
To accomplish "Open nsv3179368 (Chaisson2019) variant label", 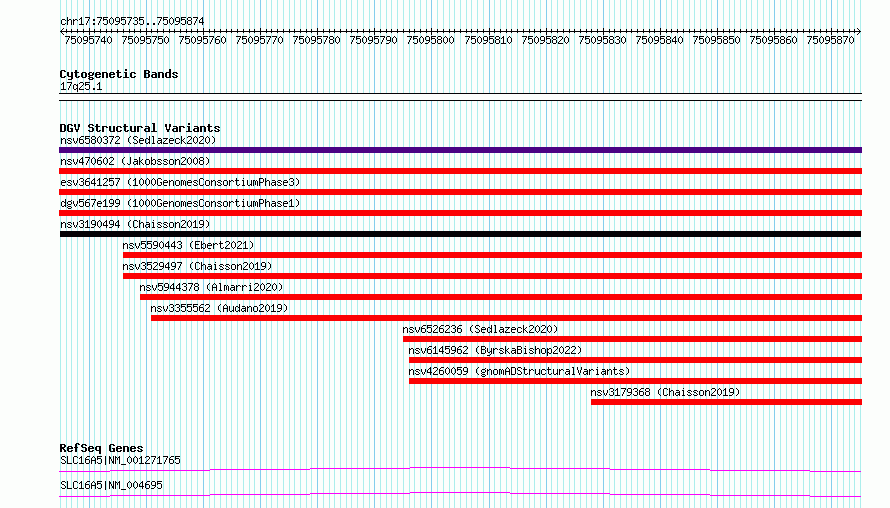I will point(665,392).
